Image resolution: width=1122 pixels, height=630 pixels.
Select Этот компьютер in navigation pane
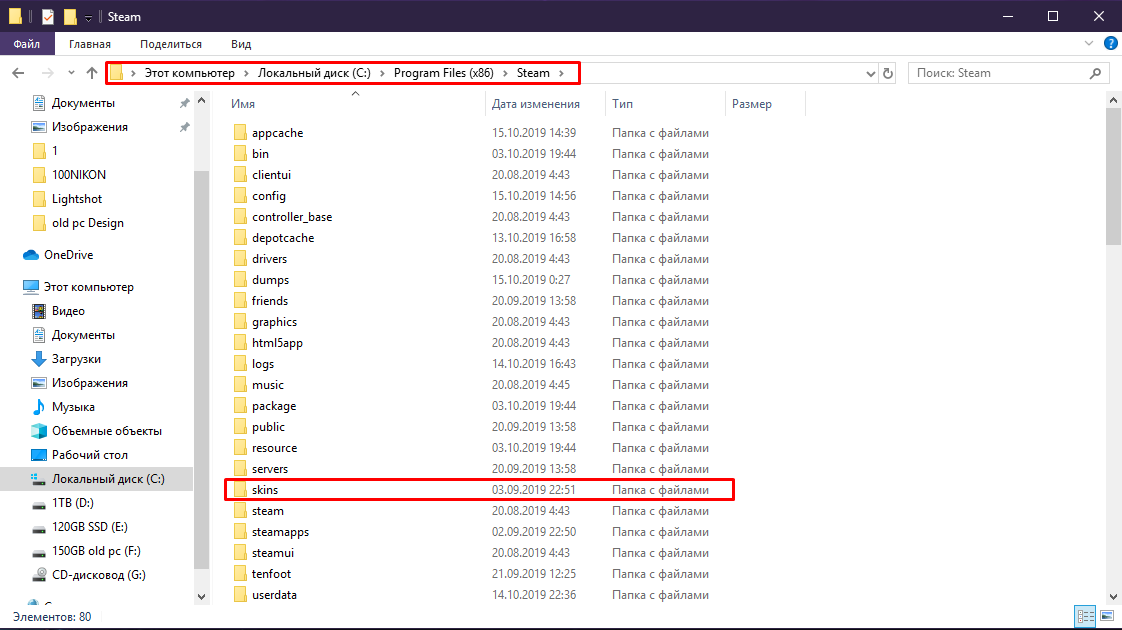click(x=89, y=287)
